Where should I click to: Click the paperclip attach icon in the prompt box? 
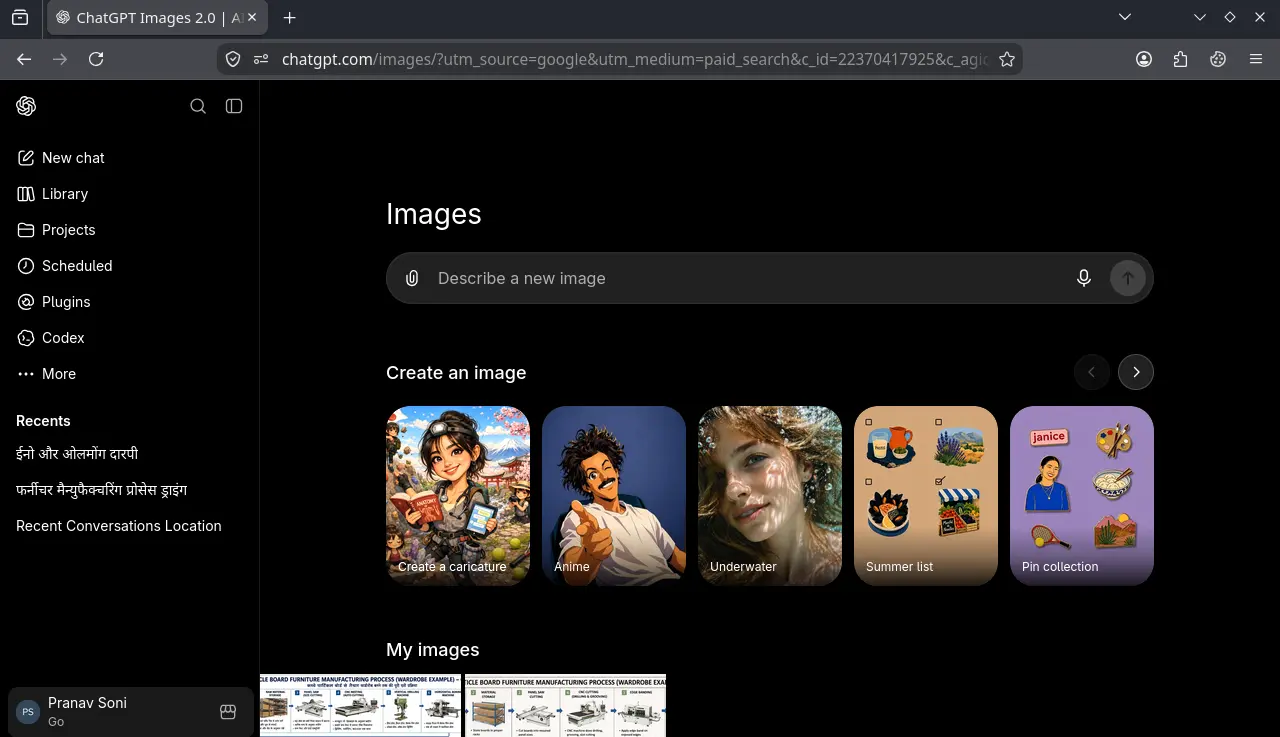coord(412,278)
